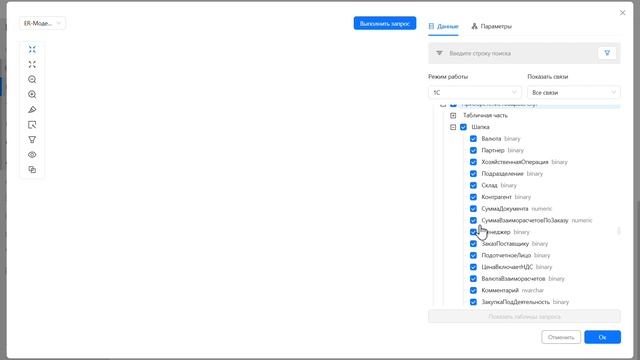Viewport: 640px width, 360px height.
Task: Activate the area selection tool icon
Action: 32,124
